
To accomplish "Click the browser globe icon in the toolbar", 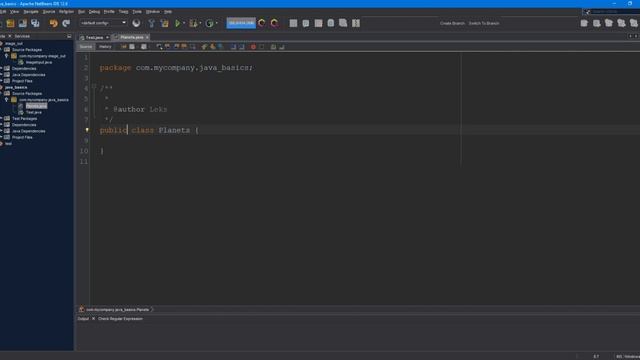I will [136, 23].
